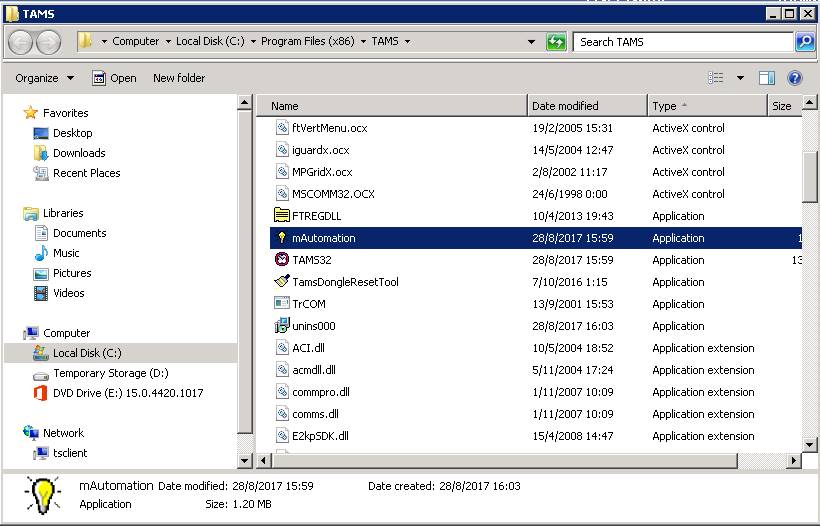Click the Pictures library icon

[x=41, y=273]
